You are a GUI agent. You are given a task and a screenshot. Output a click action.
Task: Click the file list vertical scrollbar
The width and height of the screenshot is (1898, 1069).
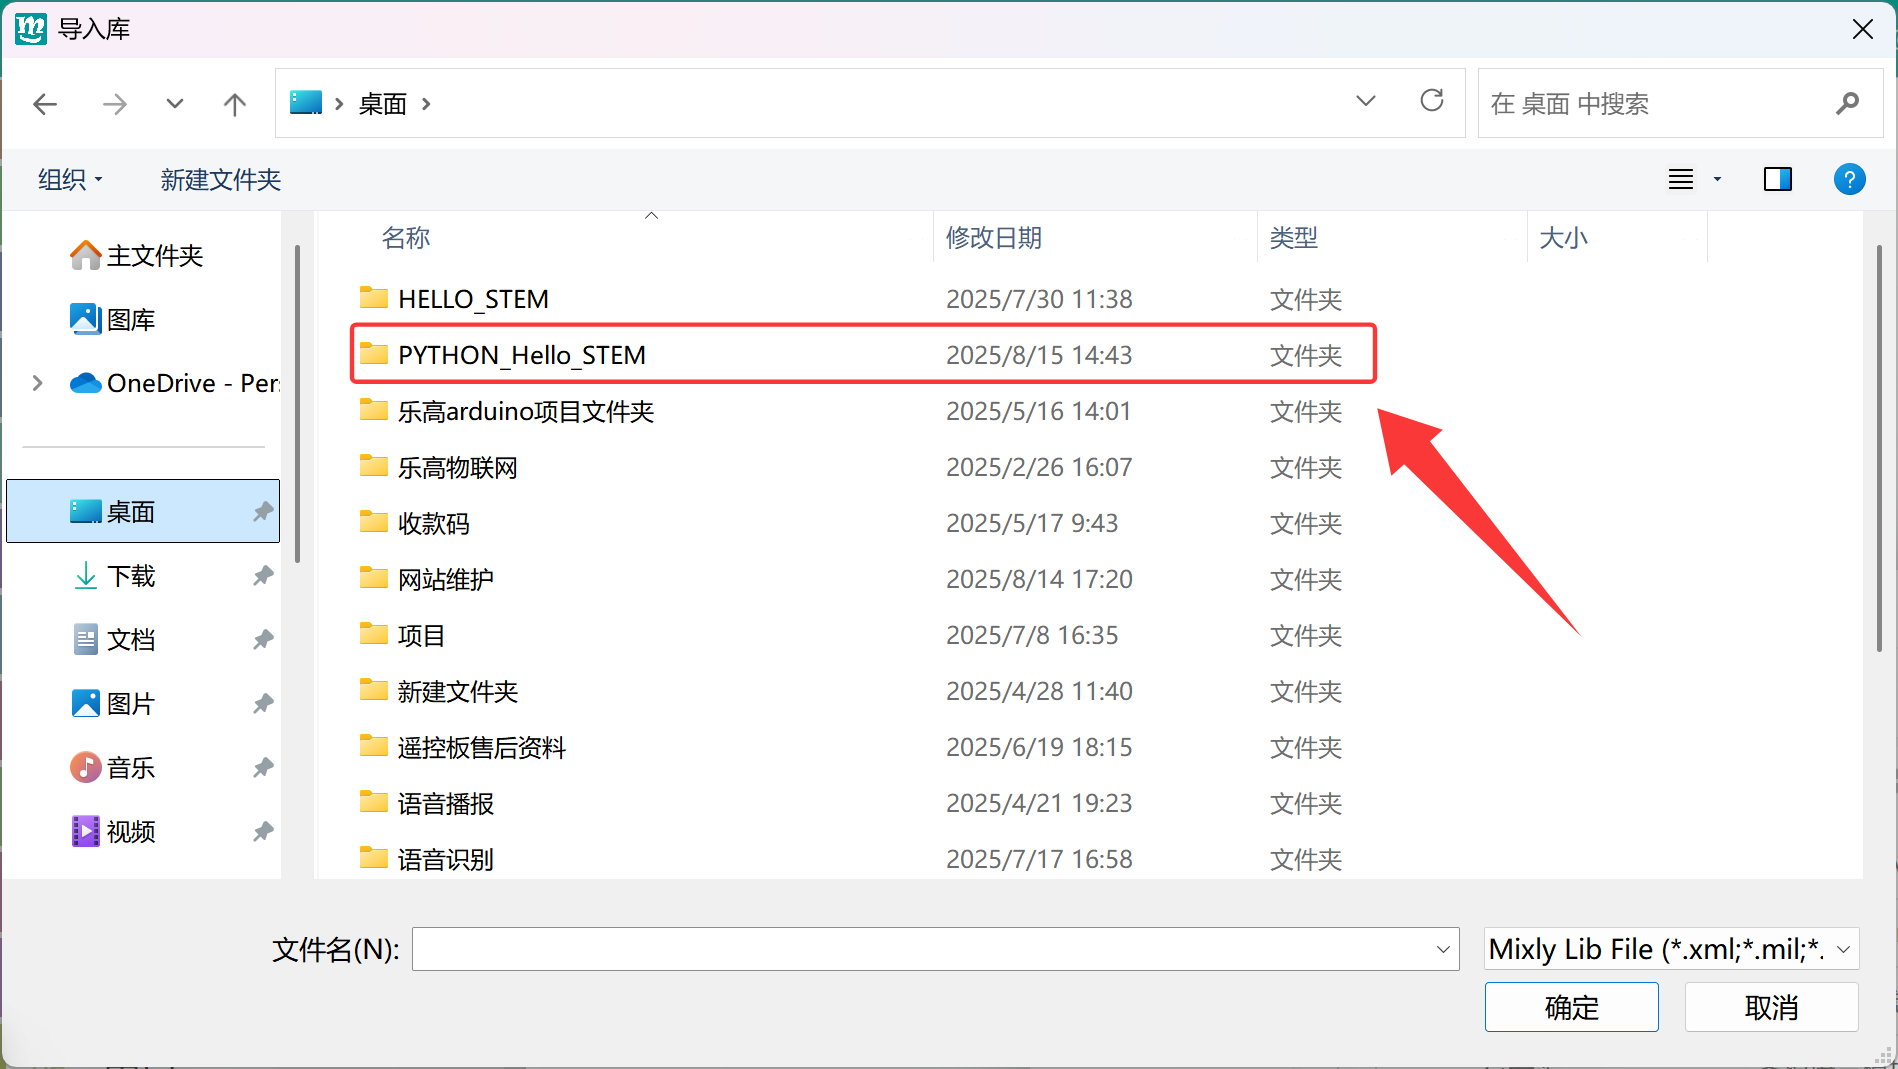[1878, 450]
